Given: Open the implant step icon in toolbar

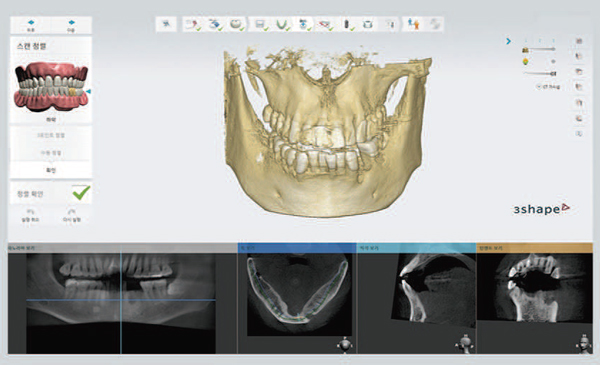Looking at the screenshot, I should [x=347, y=24].
